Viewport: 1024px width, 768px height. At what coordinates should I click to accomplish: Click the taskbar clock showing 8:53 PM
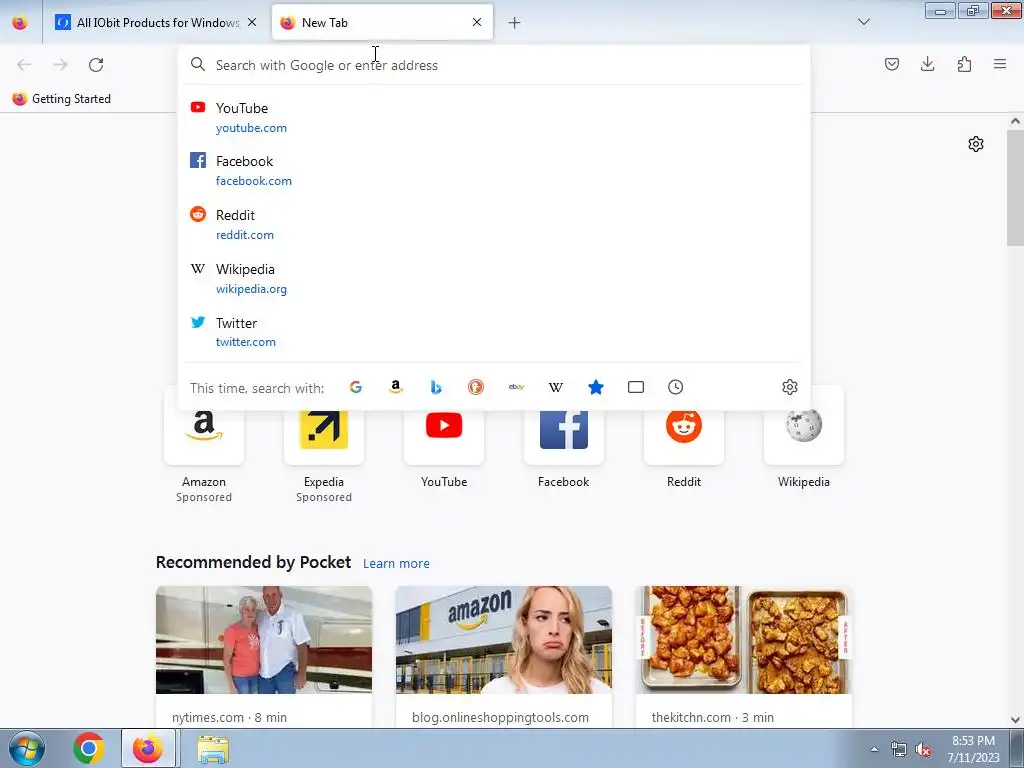[973, 749]
